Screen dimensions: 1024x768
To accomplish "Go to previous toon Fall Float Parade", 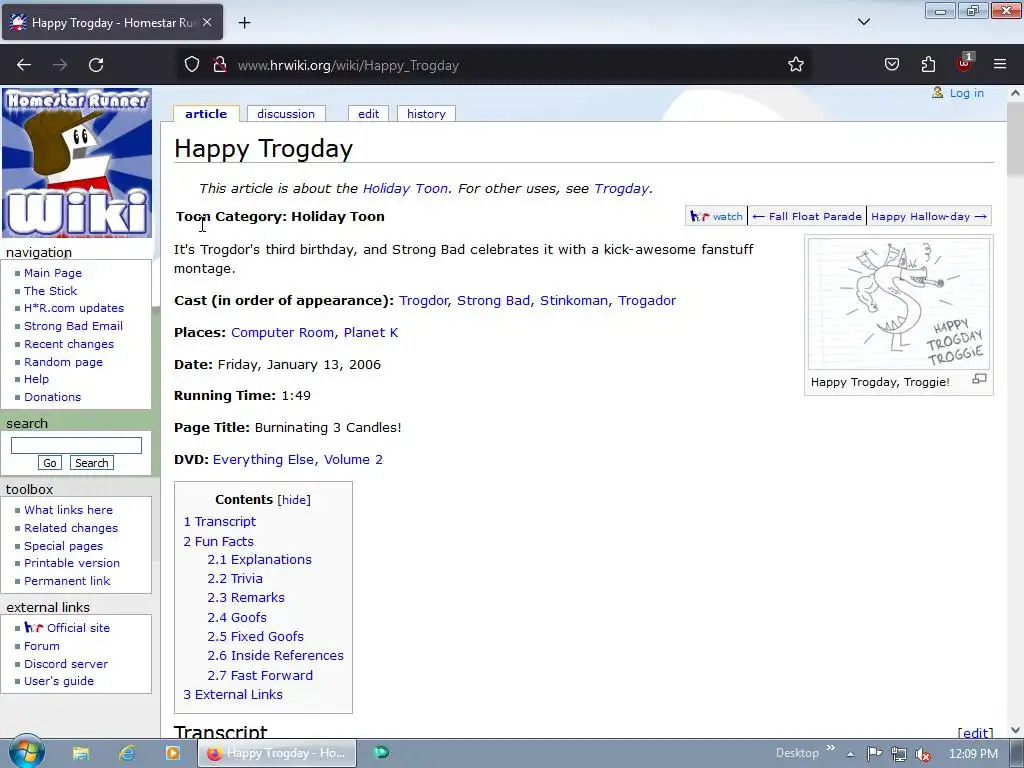I will tap(807, 216).
